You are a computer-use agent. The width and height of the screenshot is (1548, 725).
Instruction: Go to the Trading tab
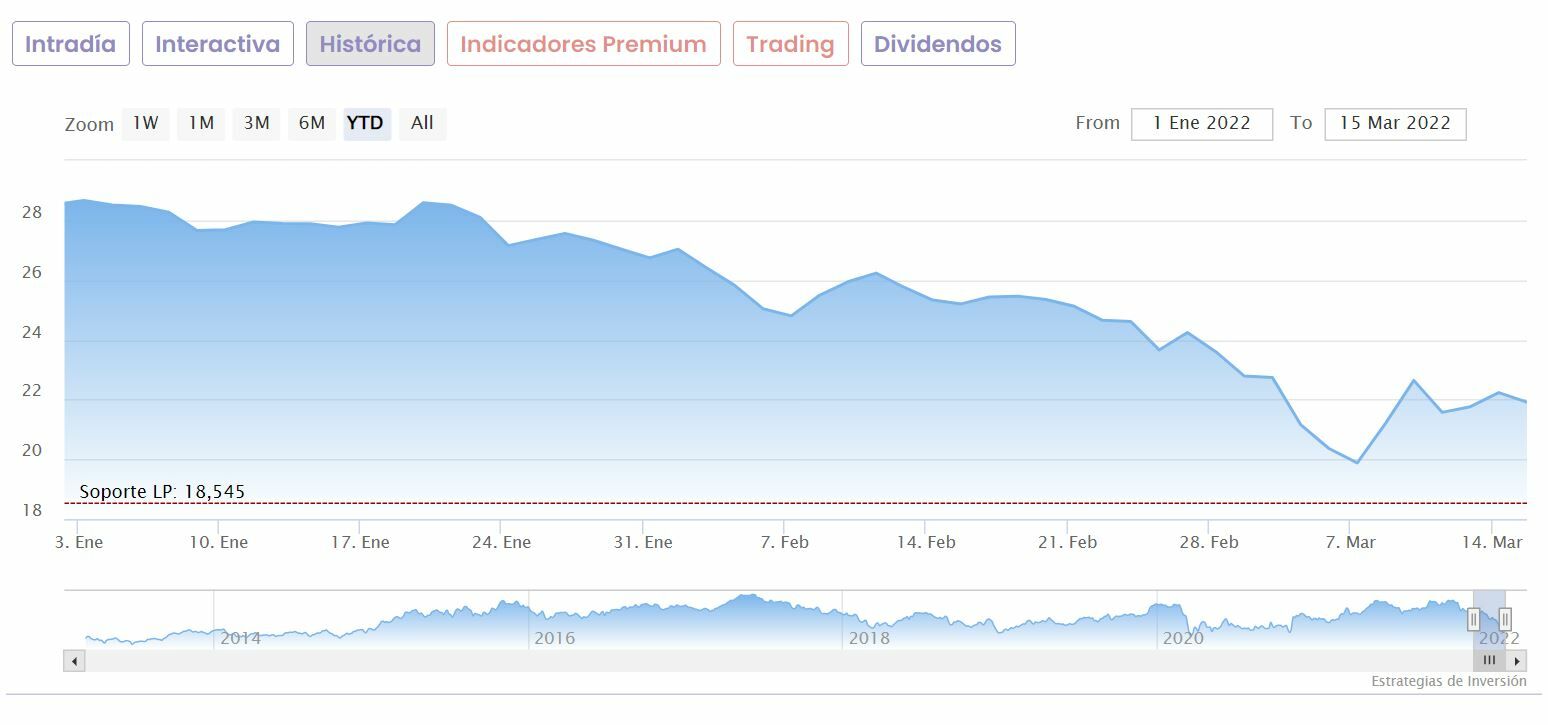coord(790,44)
